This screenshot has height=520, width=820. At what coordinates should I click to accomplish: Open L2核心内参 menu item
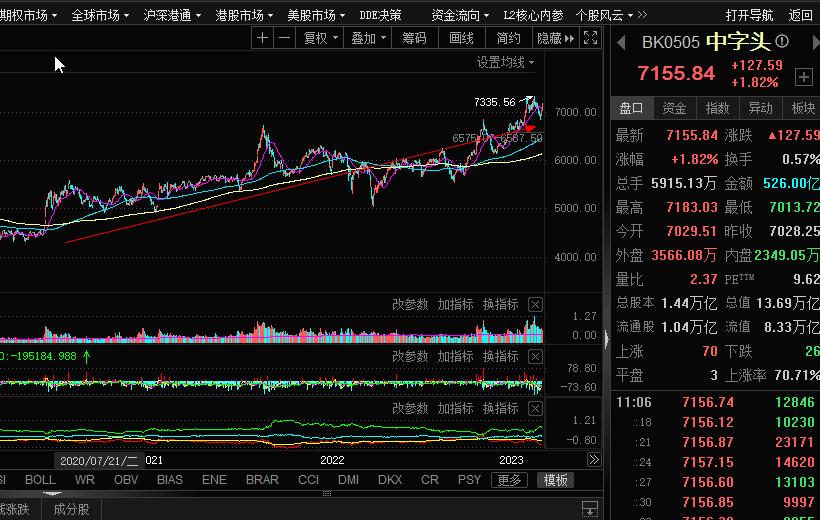[x=533, y=16]
